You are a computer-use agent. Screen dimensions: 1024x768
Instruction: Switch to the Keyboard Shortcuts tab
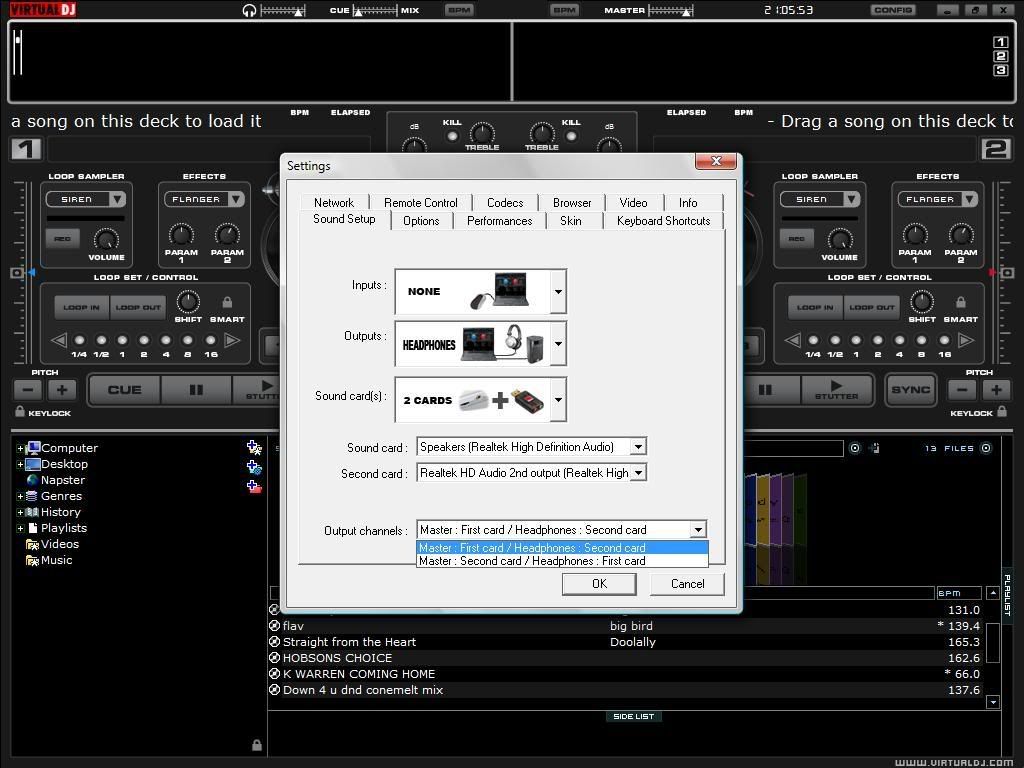[664, 221]
